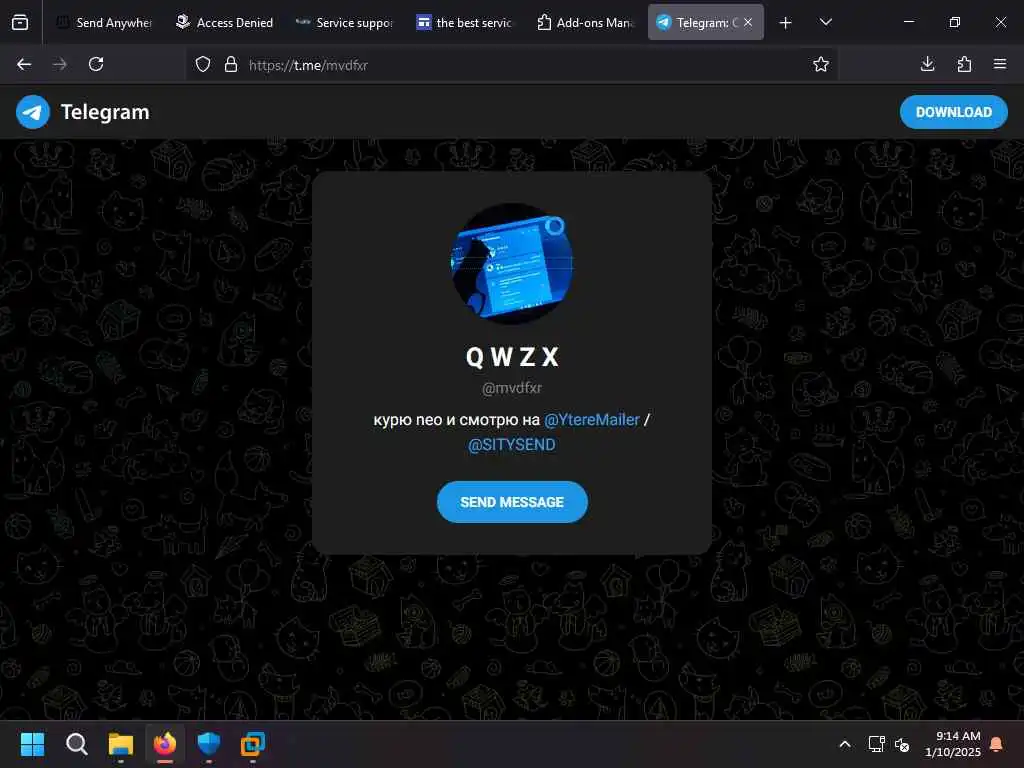
Task: Restore down the Firefox window
Action: pos(955,22)
